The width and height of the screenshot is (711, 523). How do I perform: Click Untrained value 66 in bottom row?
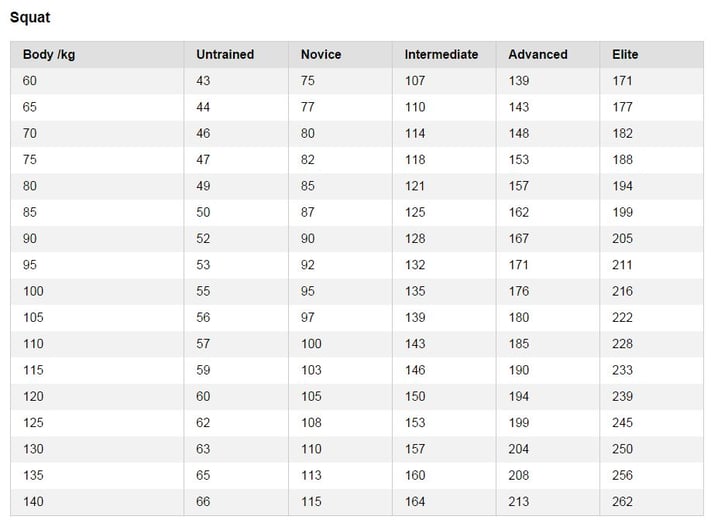point(203,502)
